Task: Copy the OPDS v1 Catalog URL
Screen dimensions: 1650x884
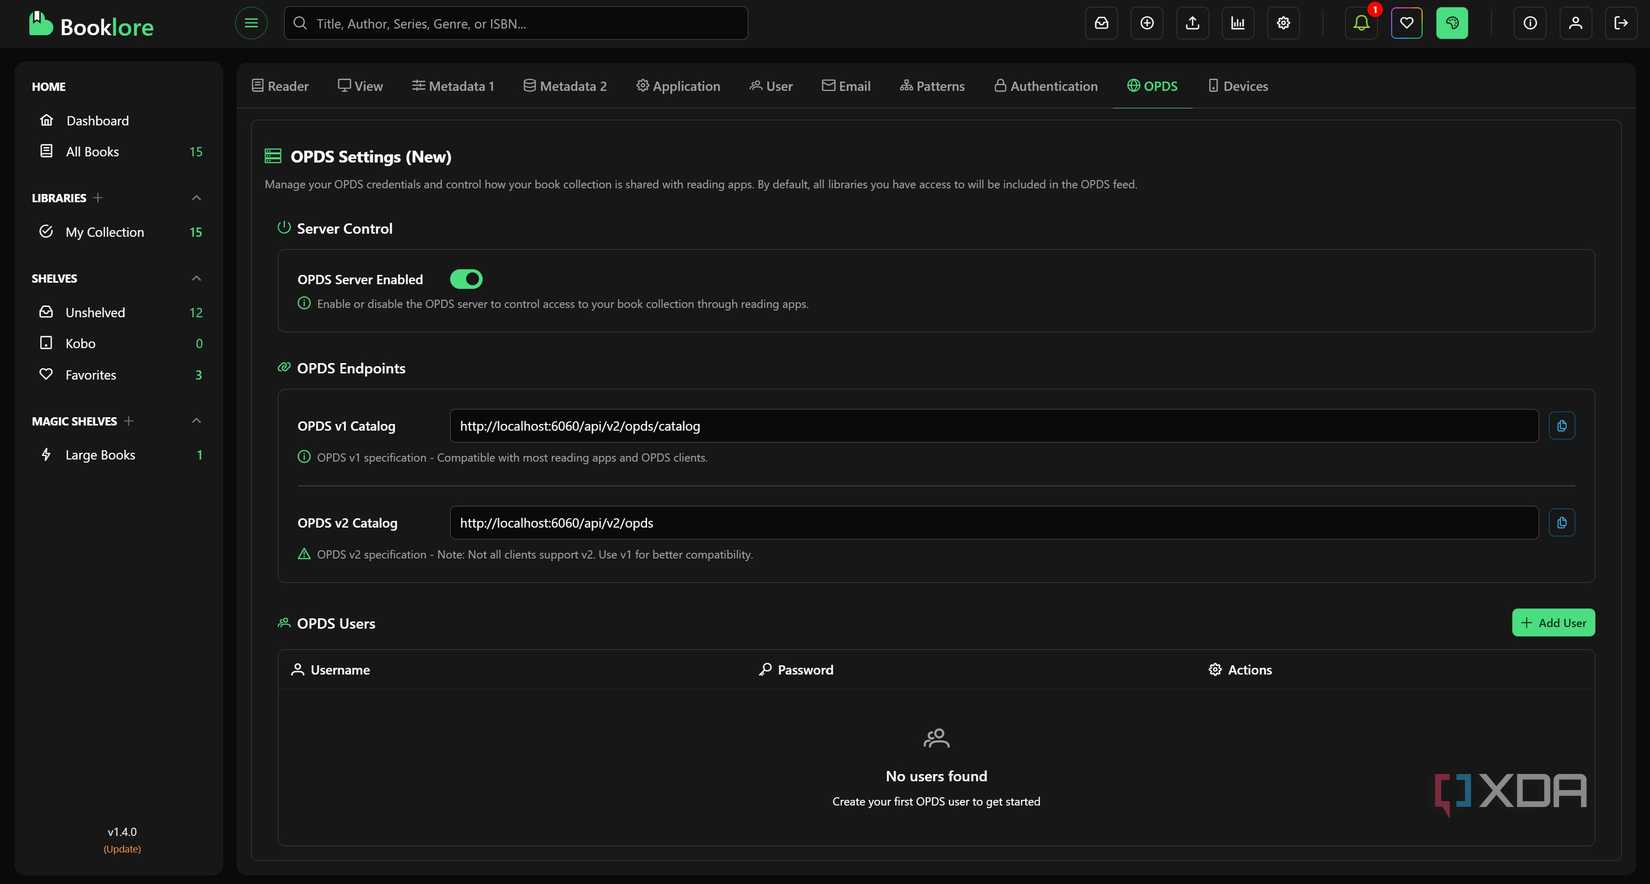Action: [x=1561, y=426]
